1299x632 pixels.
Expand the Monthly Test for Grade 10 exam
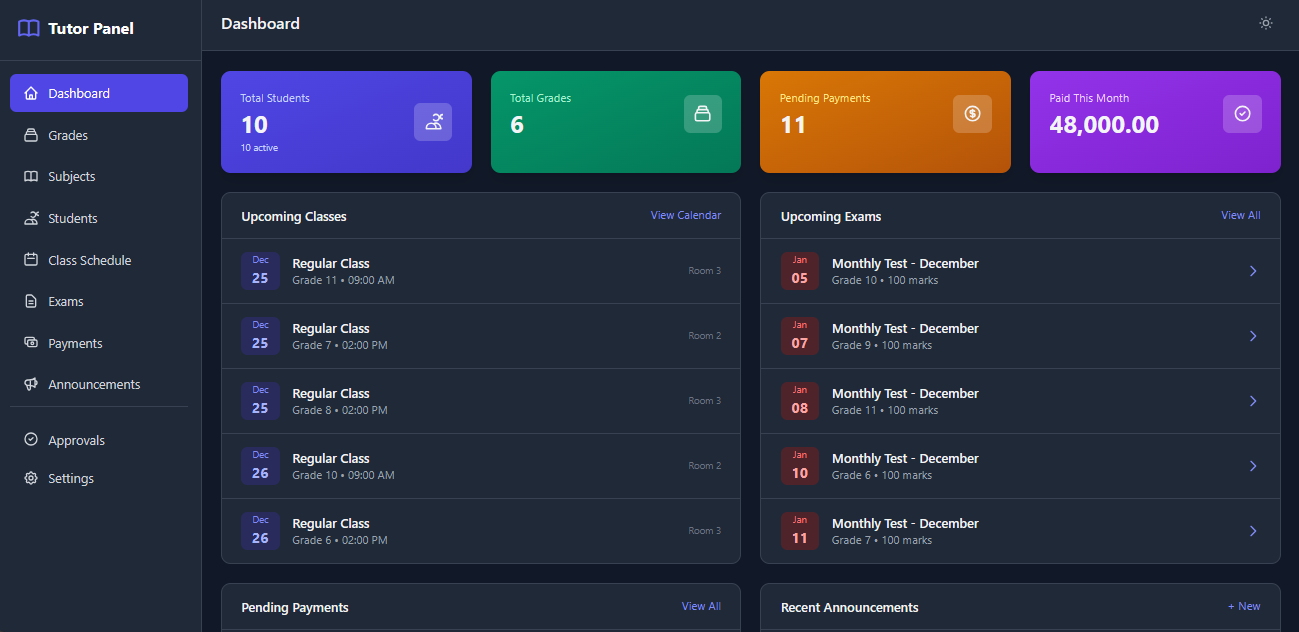pos(1253,270)
